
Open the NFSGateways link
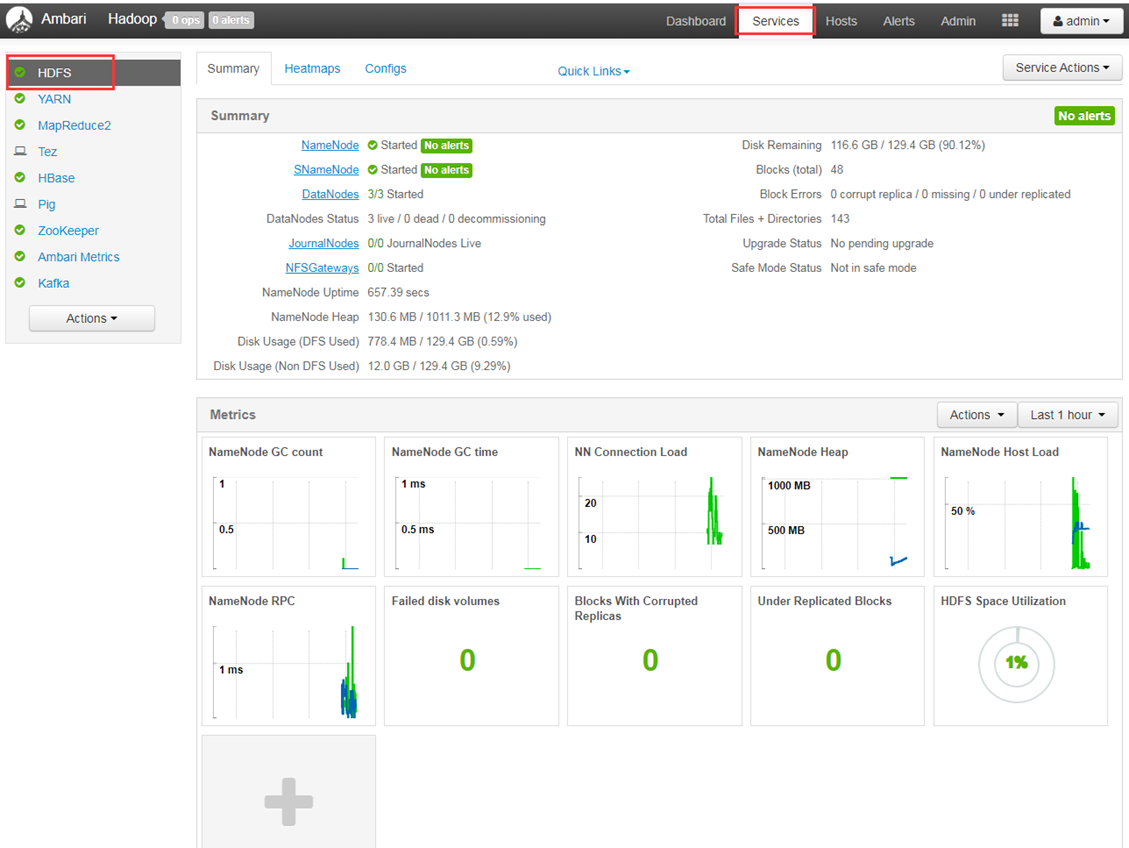point(322,268)
